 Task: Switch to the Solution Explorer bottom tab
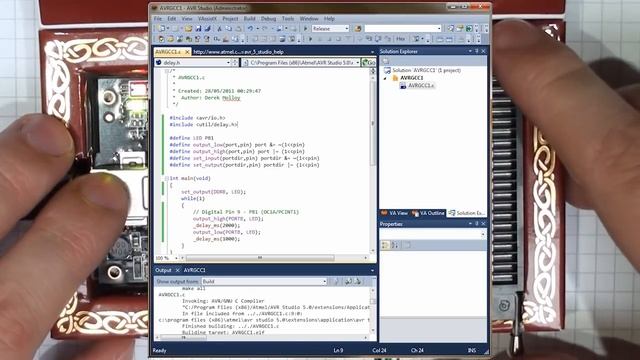point(467,213)
